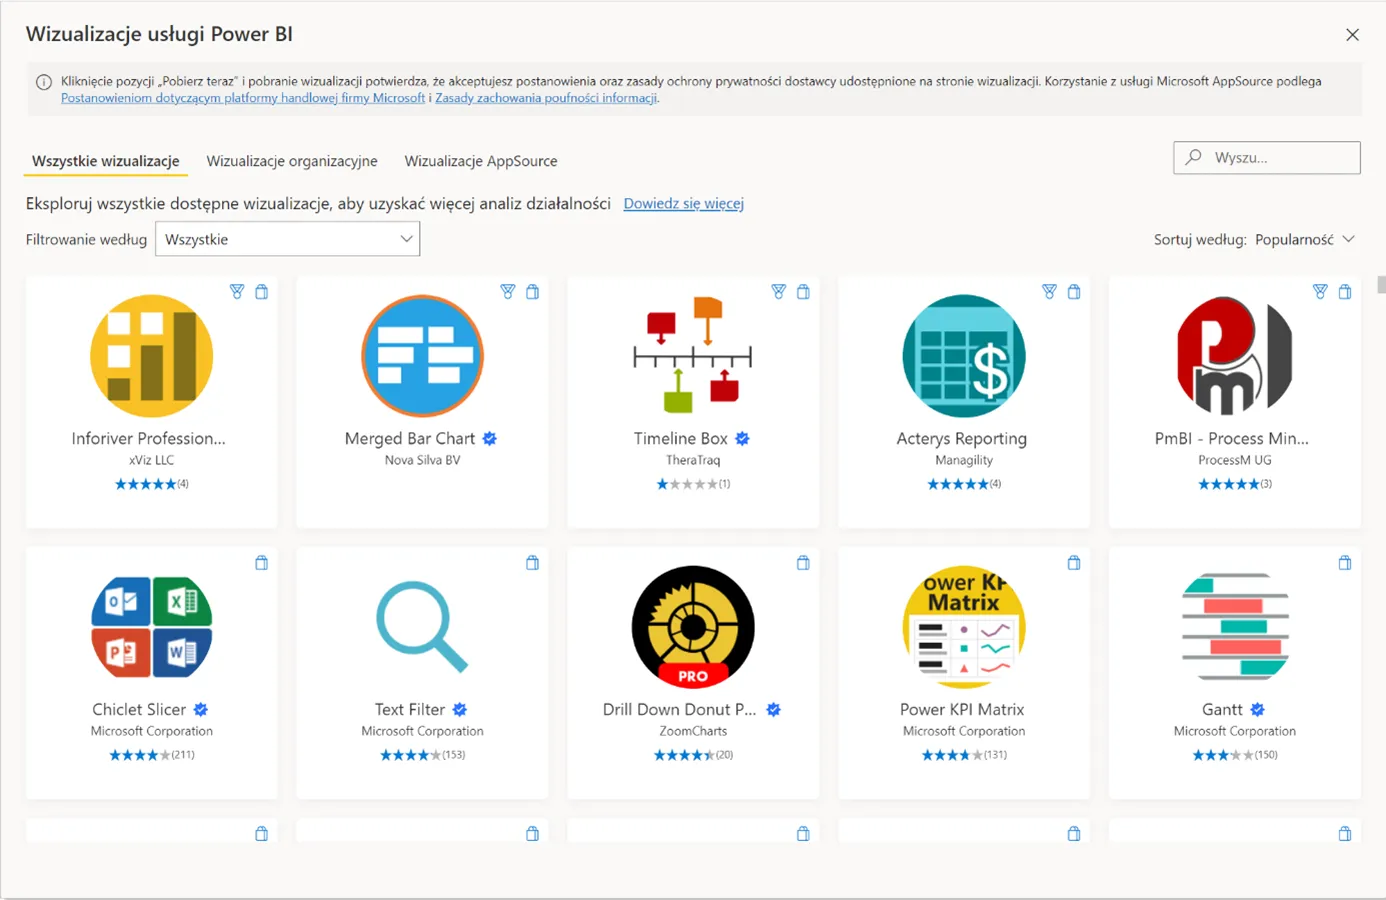Click the "Timeline Box" title text
This screenshot has width=1386, height=900.
[681, 438]
